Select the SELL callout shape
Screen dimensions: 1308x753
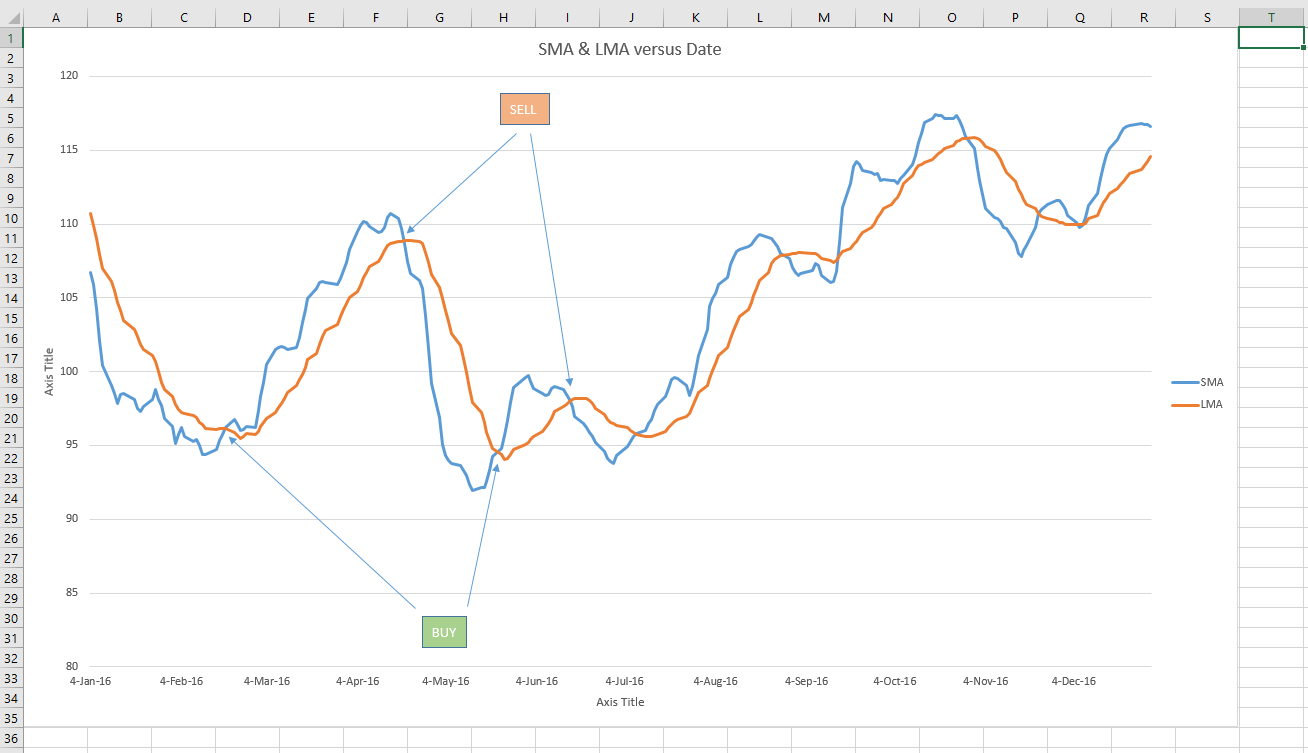tap(524, 108)
